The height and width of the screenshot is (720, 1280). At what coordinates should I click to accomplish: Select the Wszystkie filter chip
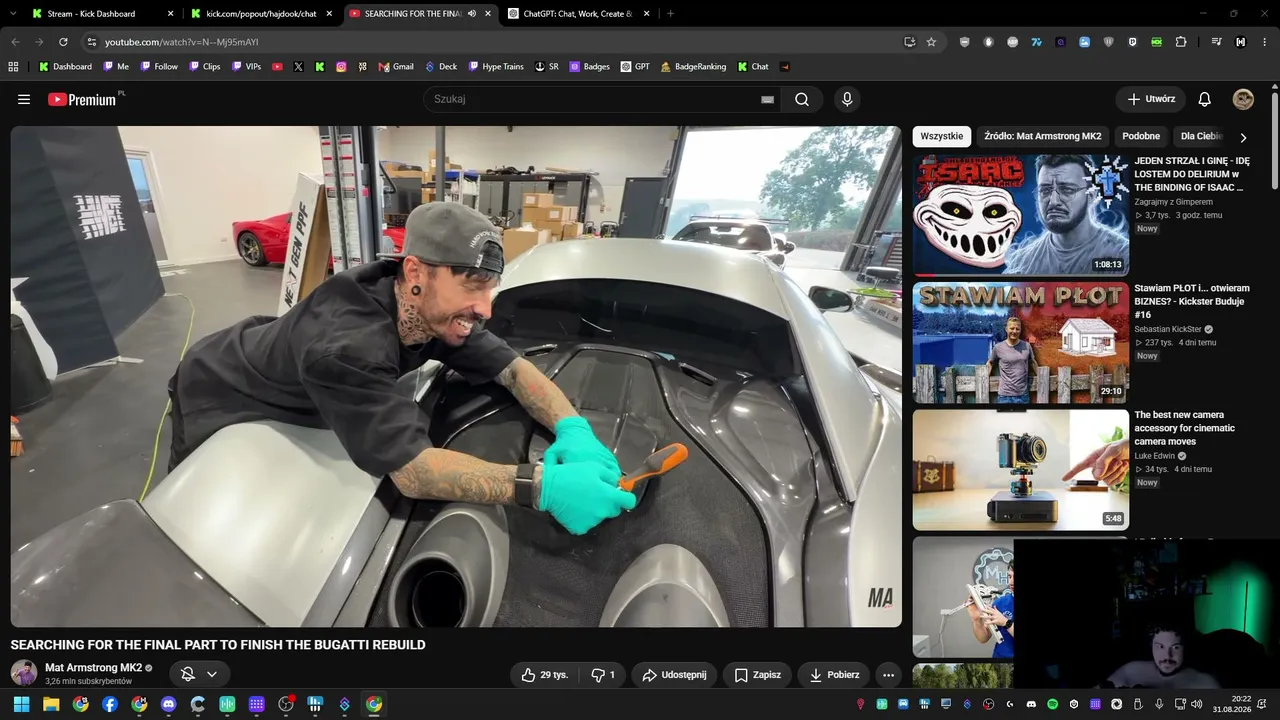(942, 136)
